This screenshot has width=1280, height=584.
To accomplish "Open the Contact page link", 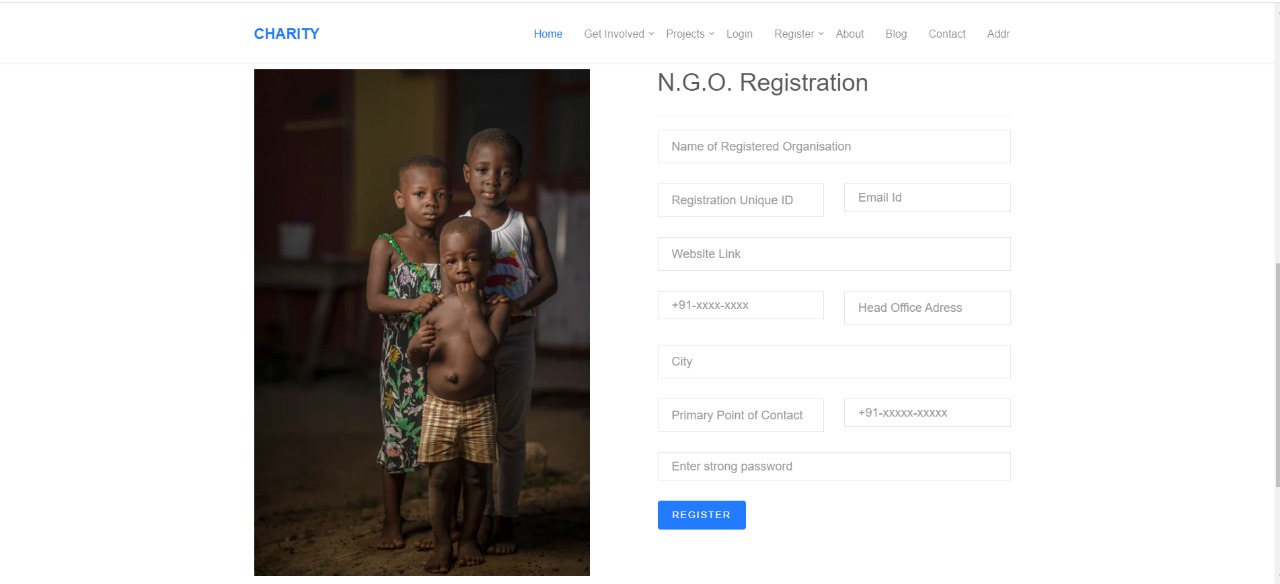I will coord(947,34).
